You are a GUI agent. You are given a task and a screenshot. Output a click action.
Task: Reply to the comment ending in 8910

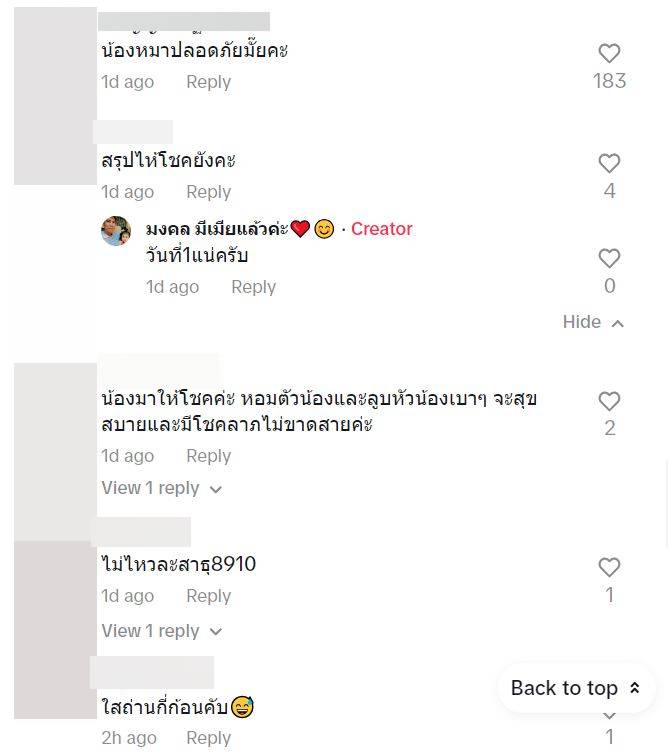pyautogui.click(x=208, y=596)
